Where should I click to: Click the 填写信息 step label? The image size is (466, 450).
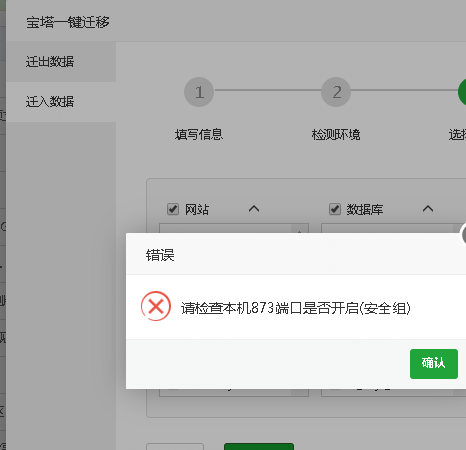[199, 135]
